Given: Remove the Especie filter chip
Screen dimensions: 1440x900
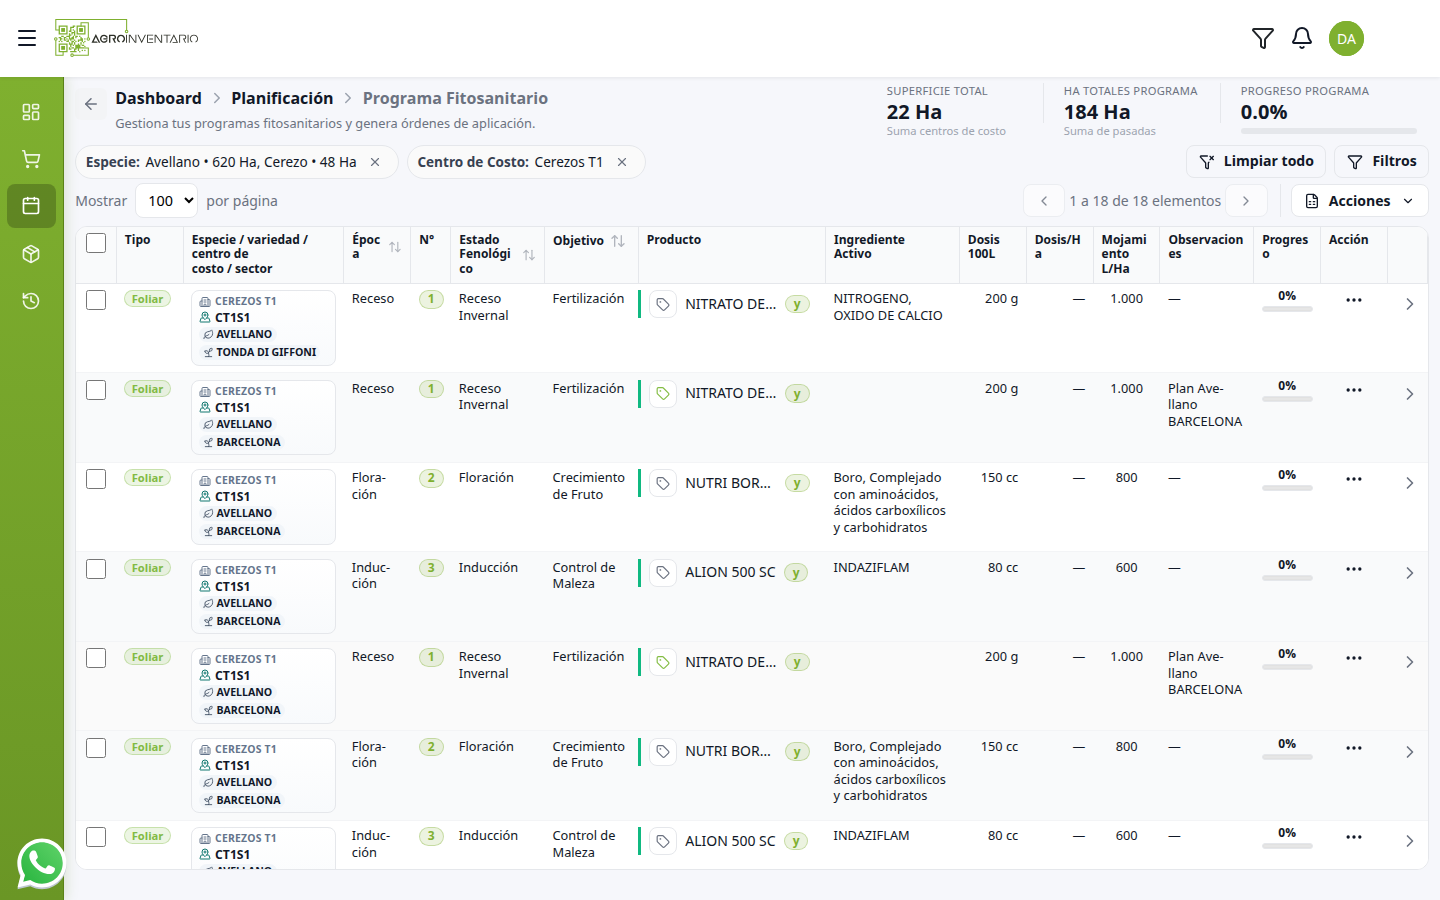Looking at the screenshot, I should (x=375, y=162).
